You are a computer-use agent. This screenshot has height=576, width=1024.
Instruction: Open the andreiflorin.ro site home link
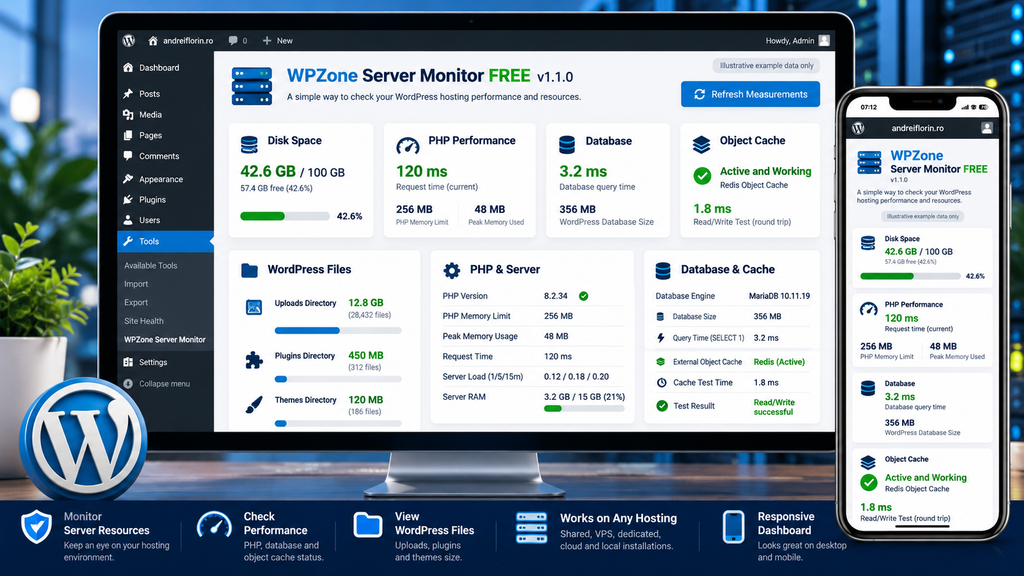[x=180, y=40]
